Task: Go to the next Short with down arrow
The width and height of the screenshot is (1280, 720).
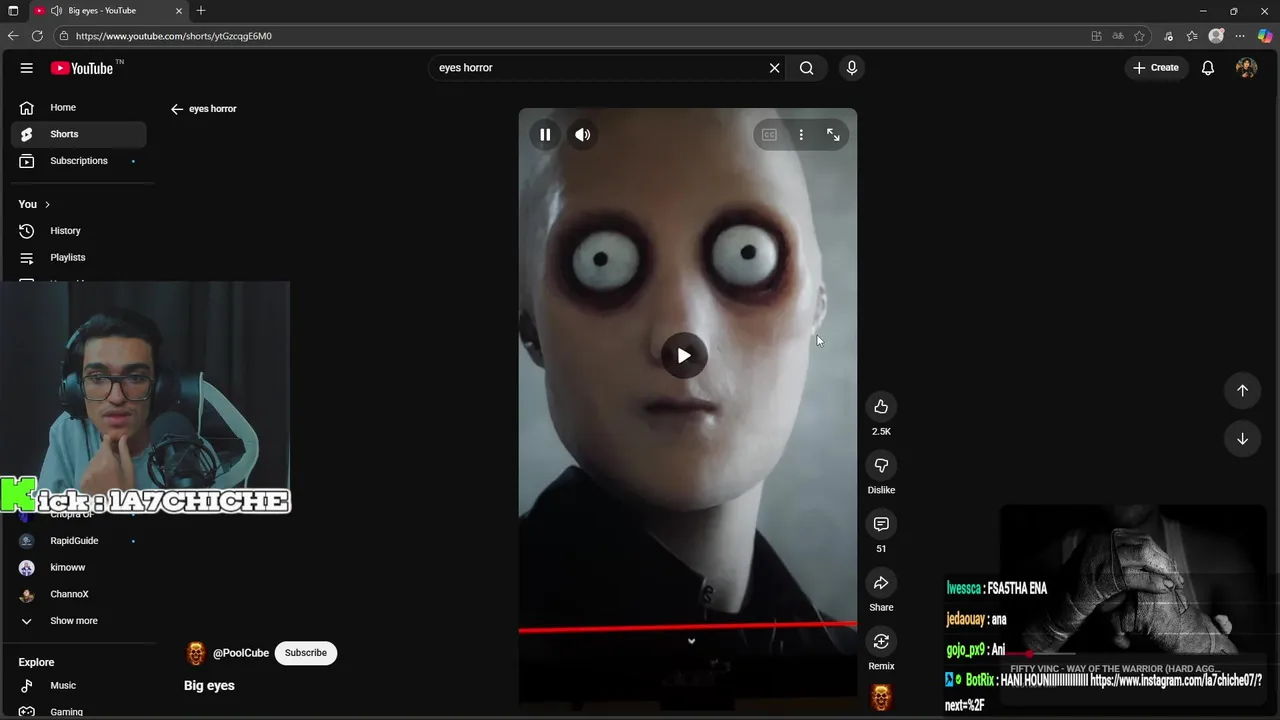Action: pyautogui.click(x=1242, y=439)
